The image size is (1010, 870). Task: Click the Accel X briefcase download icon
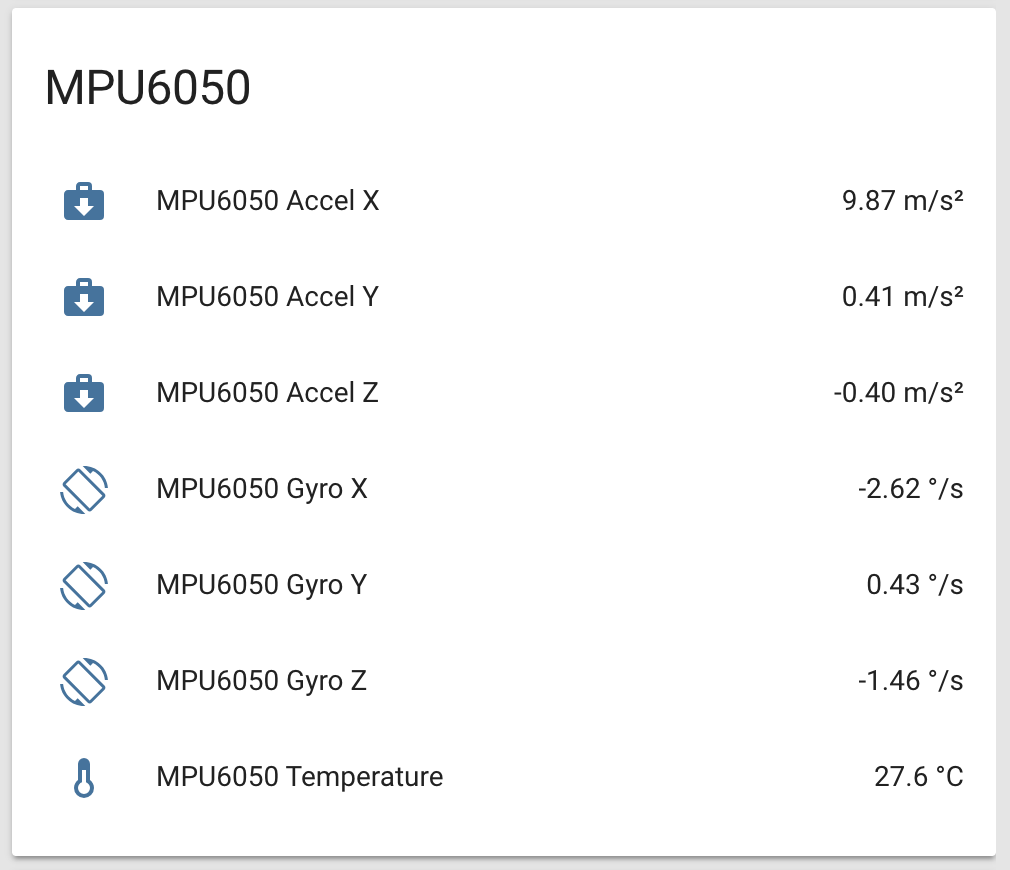click(84, 202)
